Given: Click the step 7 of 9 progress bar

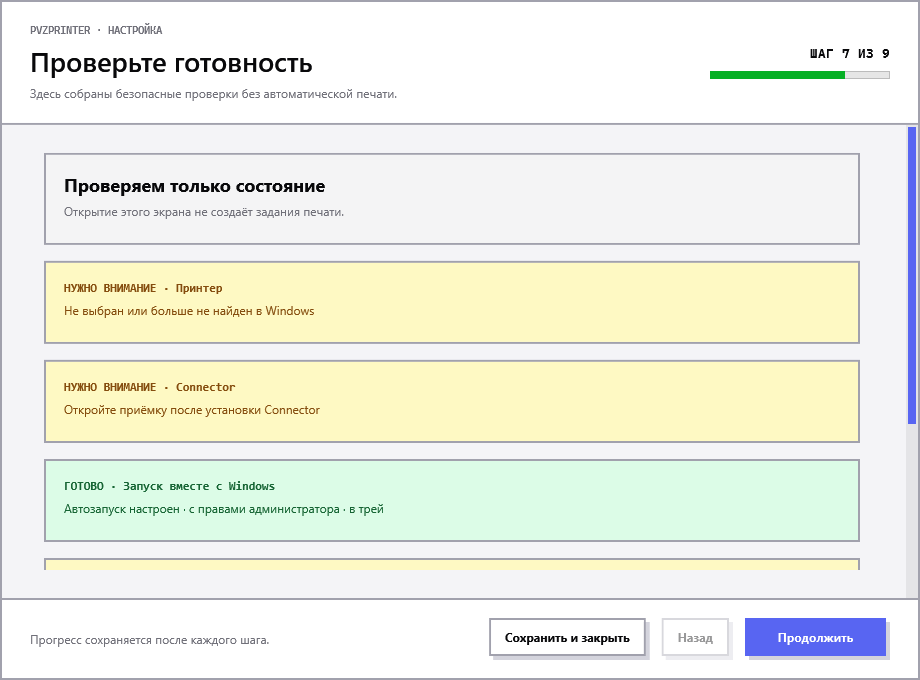Looking at the screenshot, I should coord(800,75).
